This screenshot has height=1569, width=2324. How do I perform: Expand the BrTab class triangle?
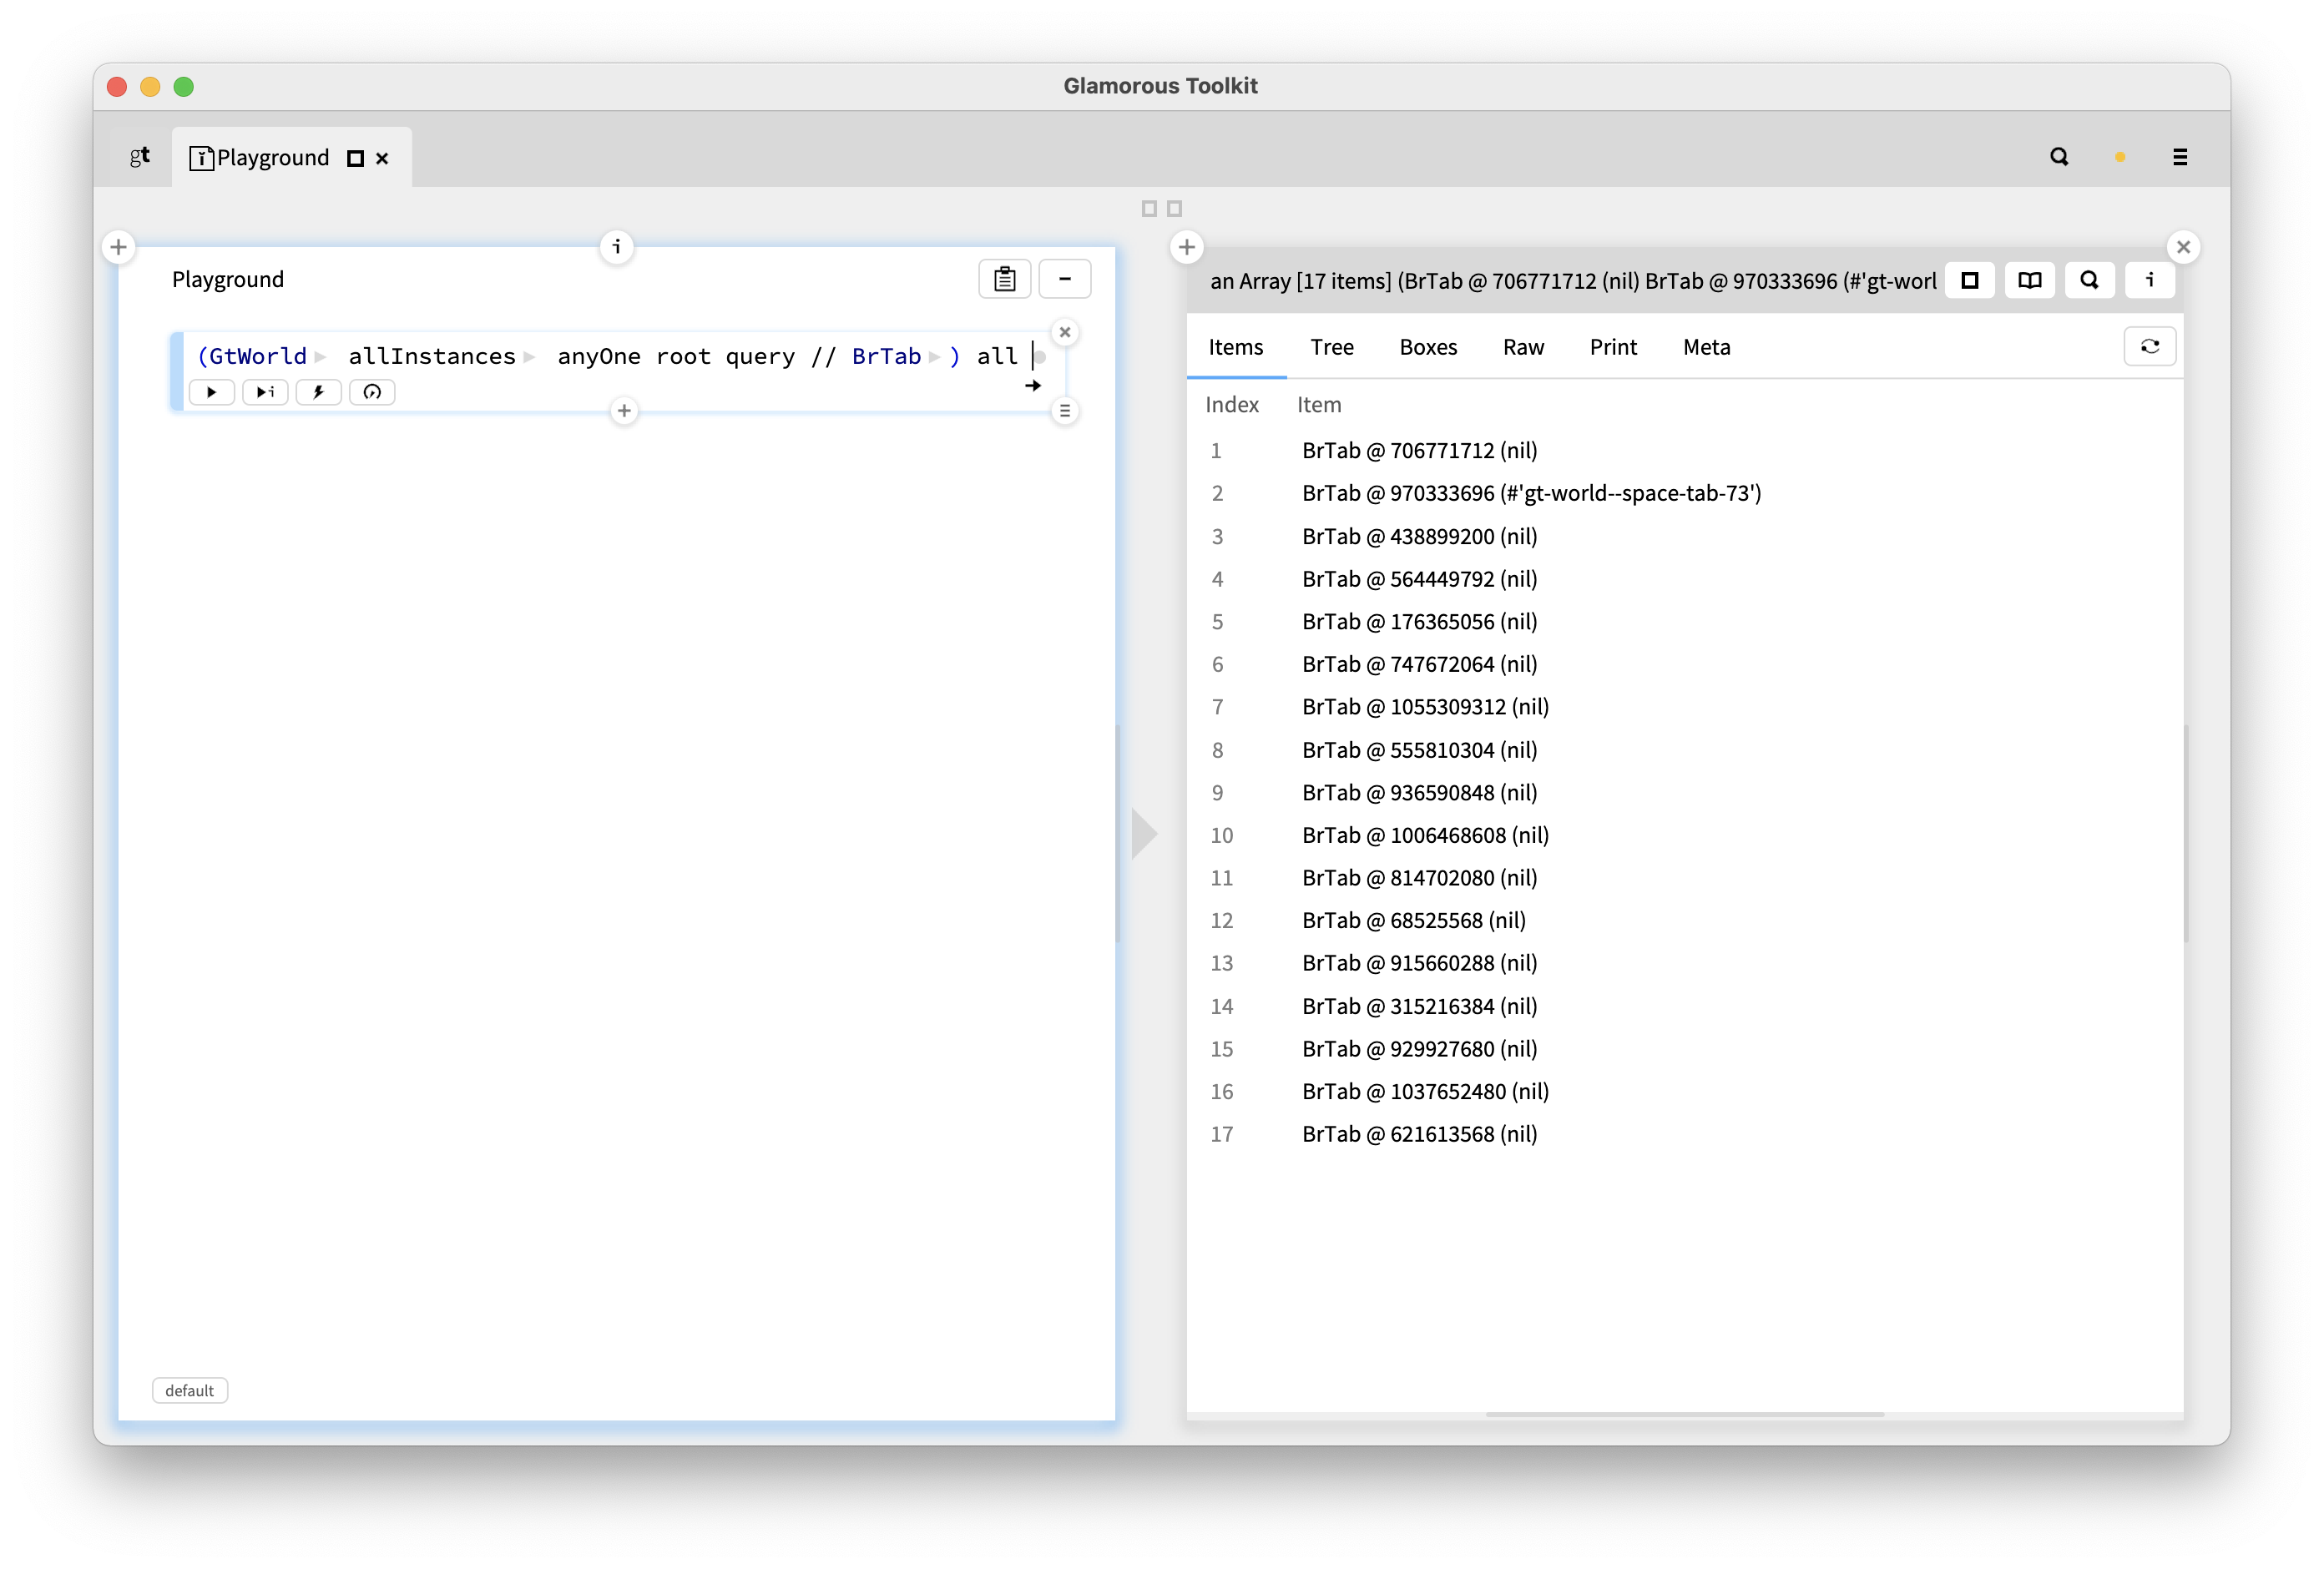click(934, 357)
